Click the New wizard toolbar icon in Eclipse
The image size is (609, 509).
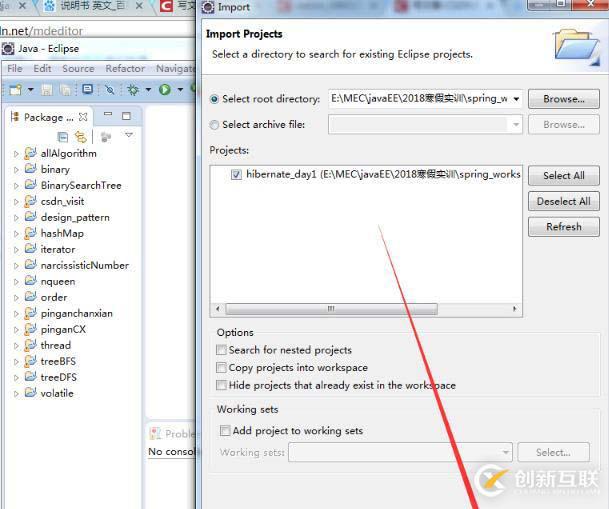pyautogui.click(x=15, y=90)
